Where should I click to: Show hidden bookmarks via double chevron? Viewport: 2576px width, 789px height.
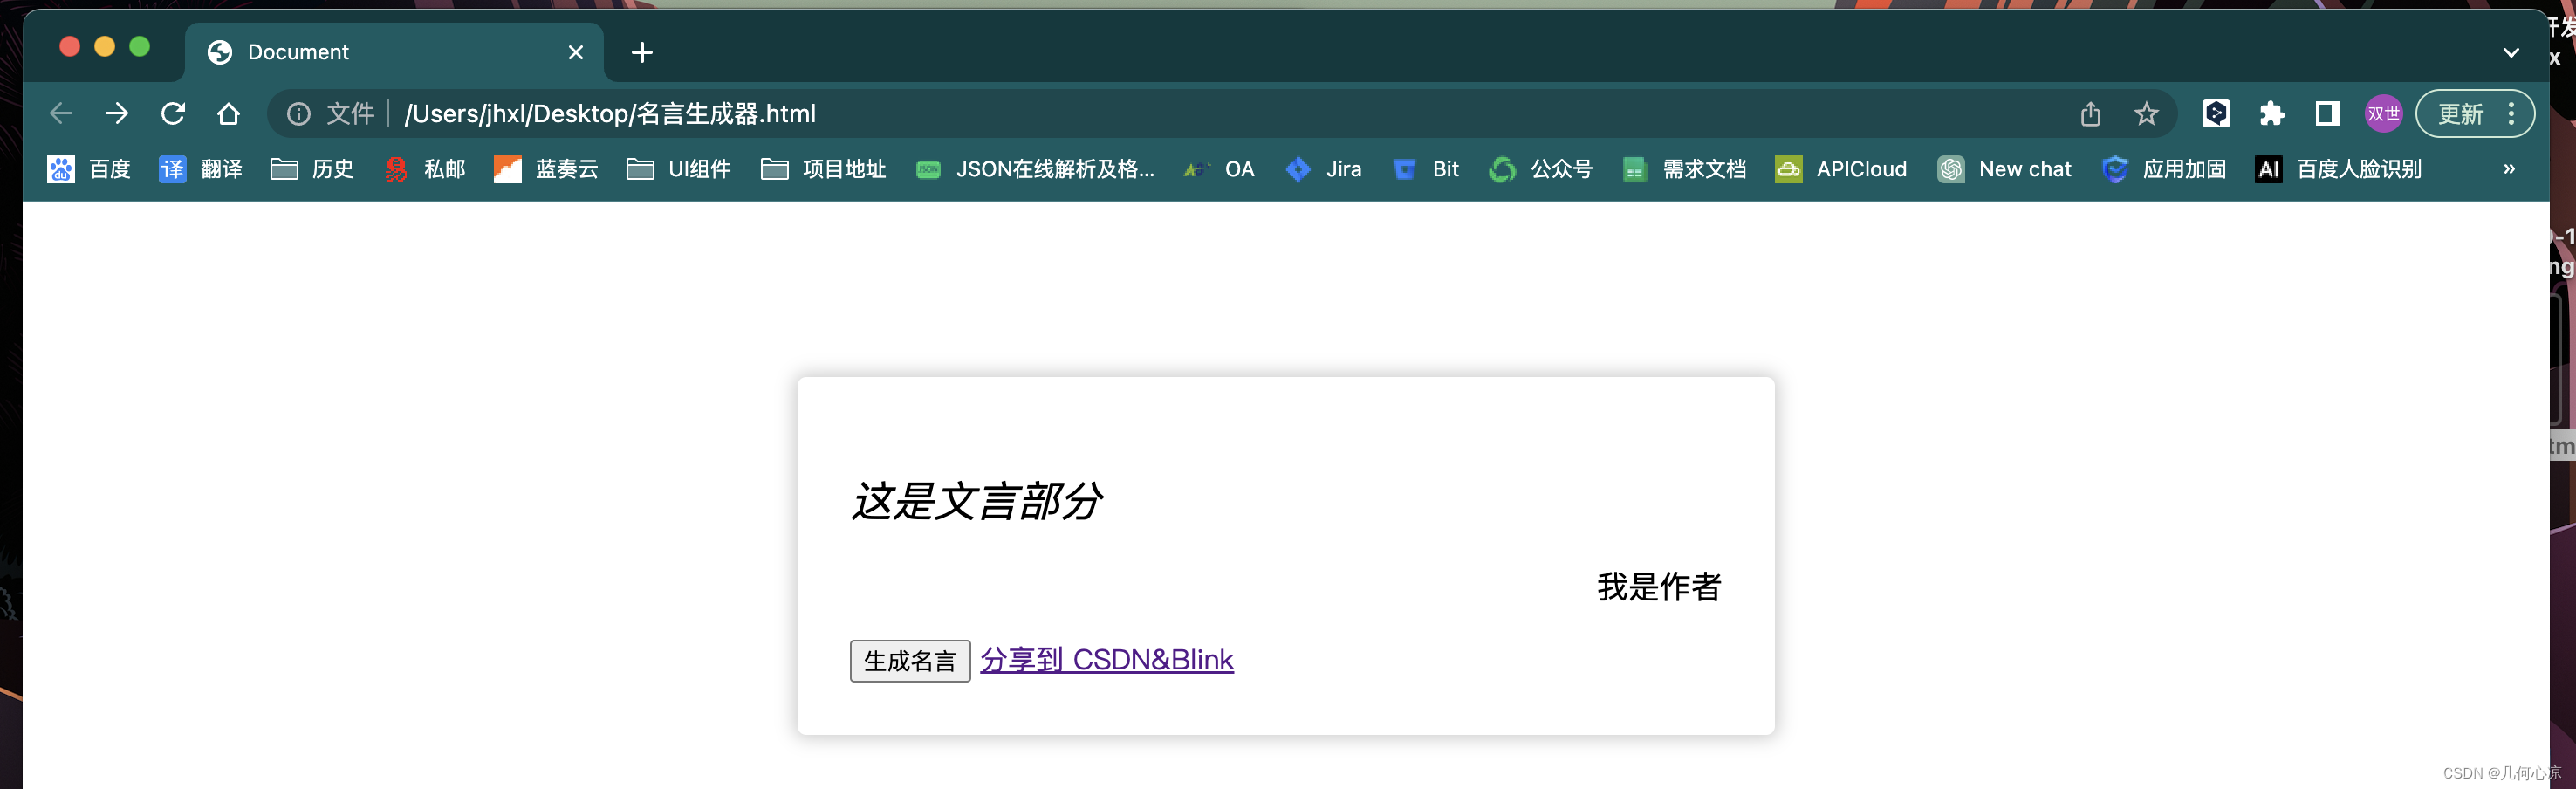click(2509, 169)
